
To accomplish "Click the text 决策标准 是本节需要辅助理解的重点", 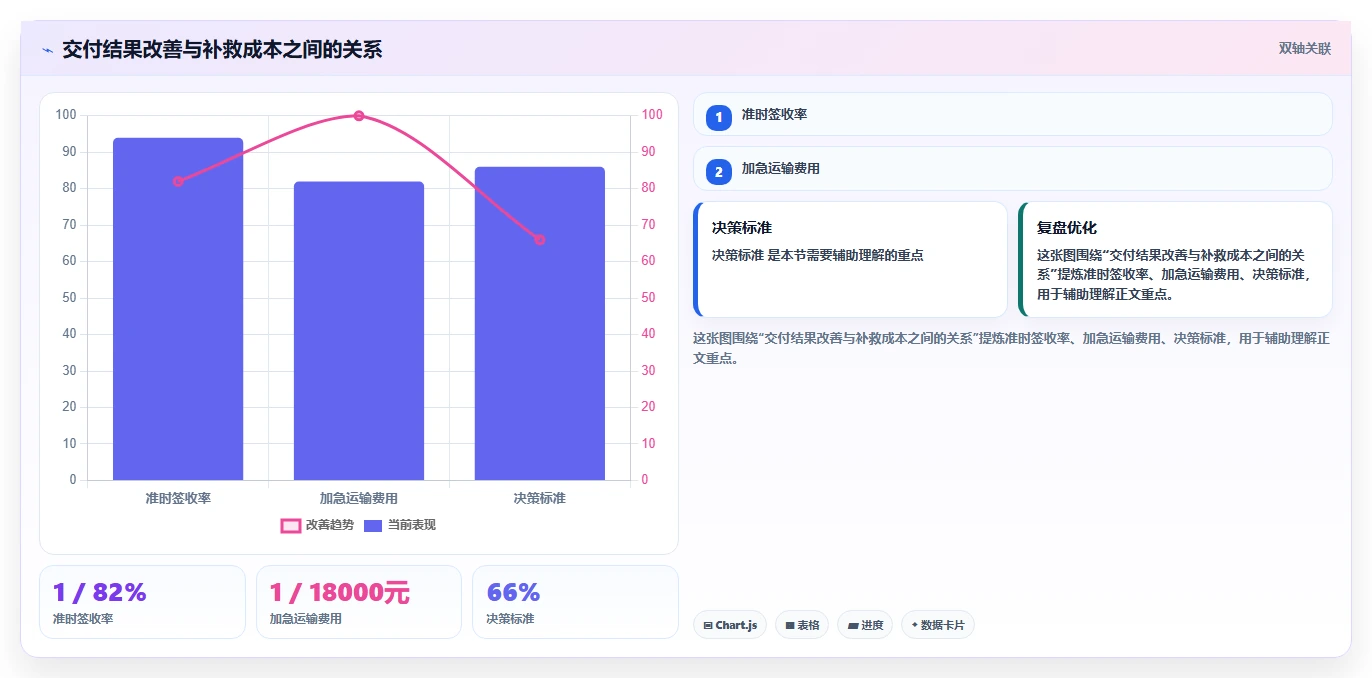I will pyautogui.click(x=818, y=255).
